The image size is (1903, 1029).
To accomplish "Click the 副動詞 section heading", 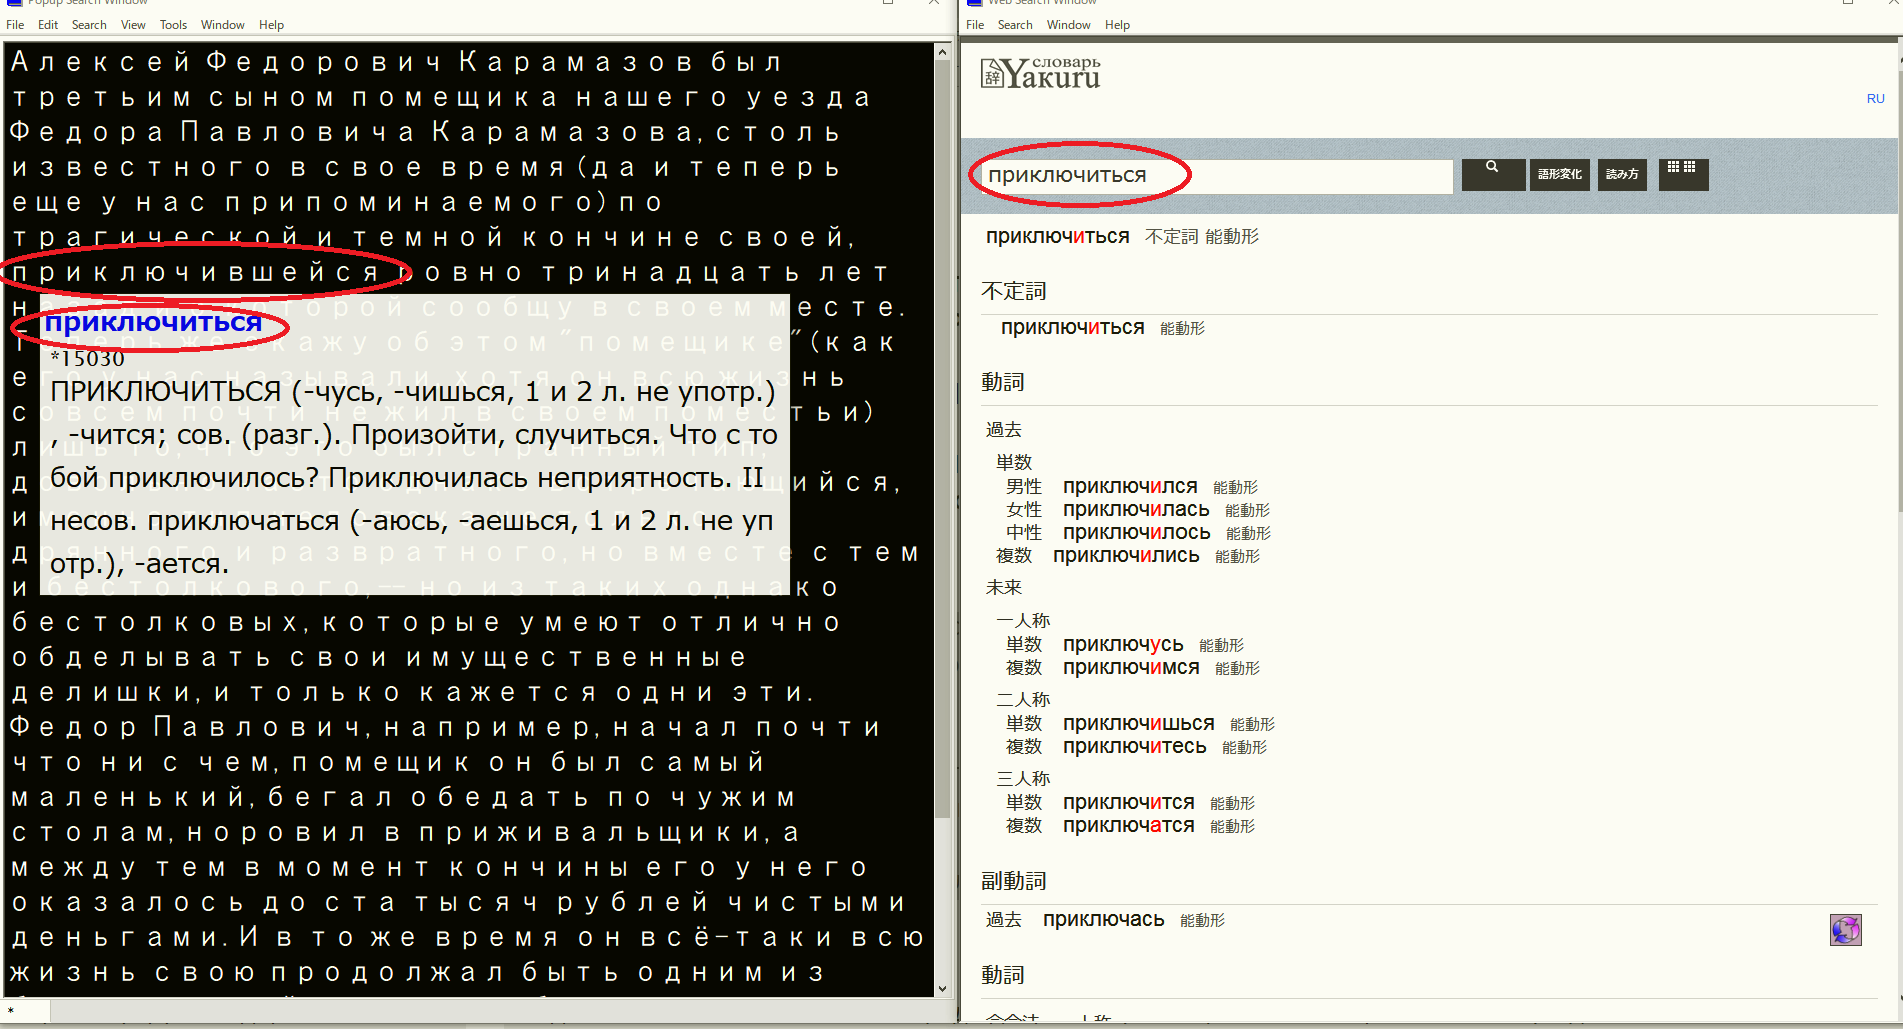I will coord(1013,880).
